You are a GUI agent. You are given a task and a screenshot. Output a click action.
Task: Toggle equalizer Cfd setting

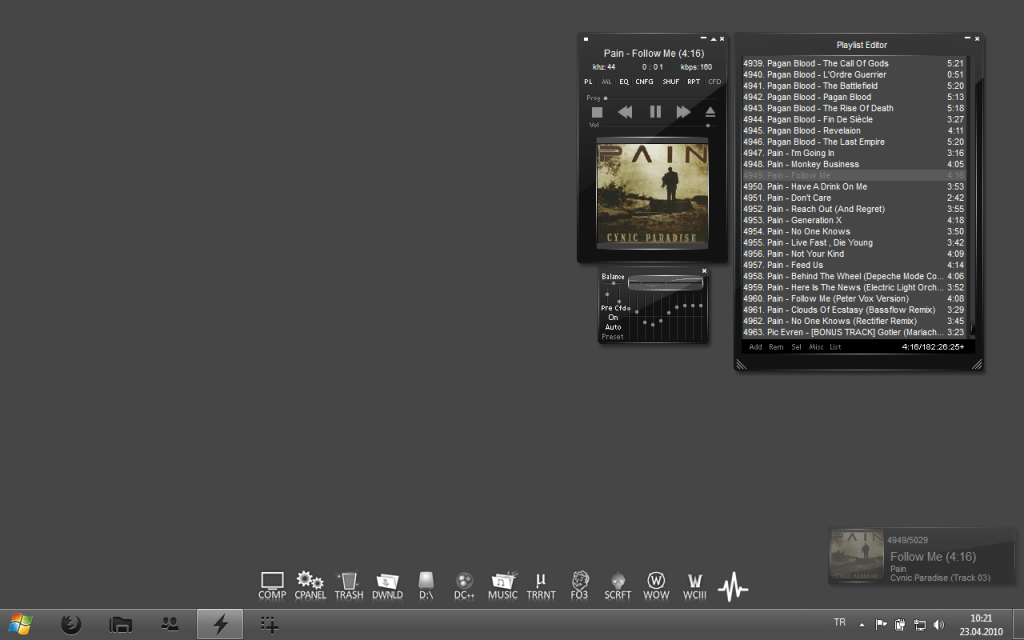(x=620, y=308)
